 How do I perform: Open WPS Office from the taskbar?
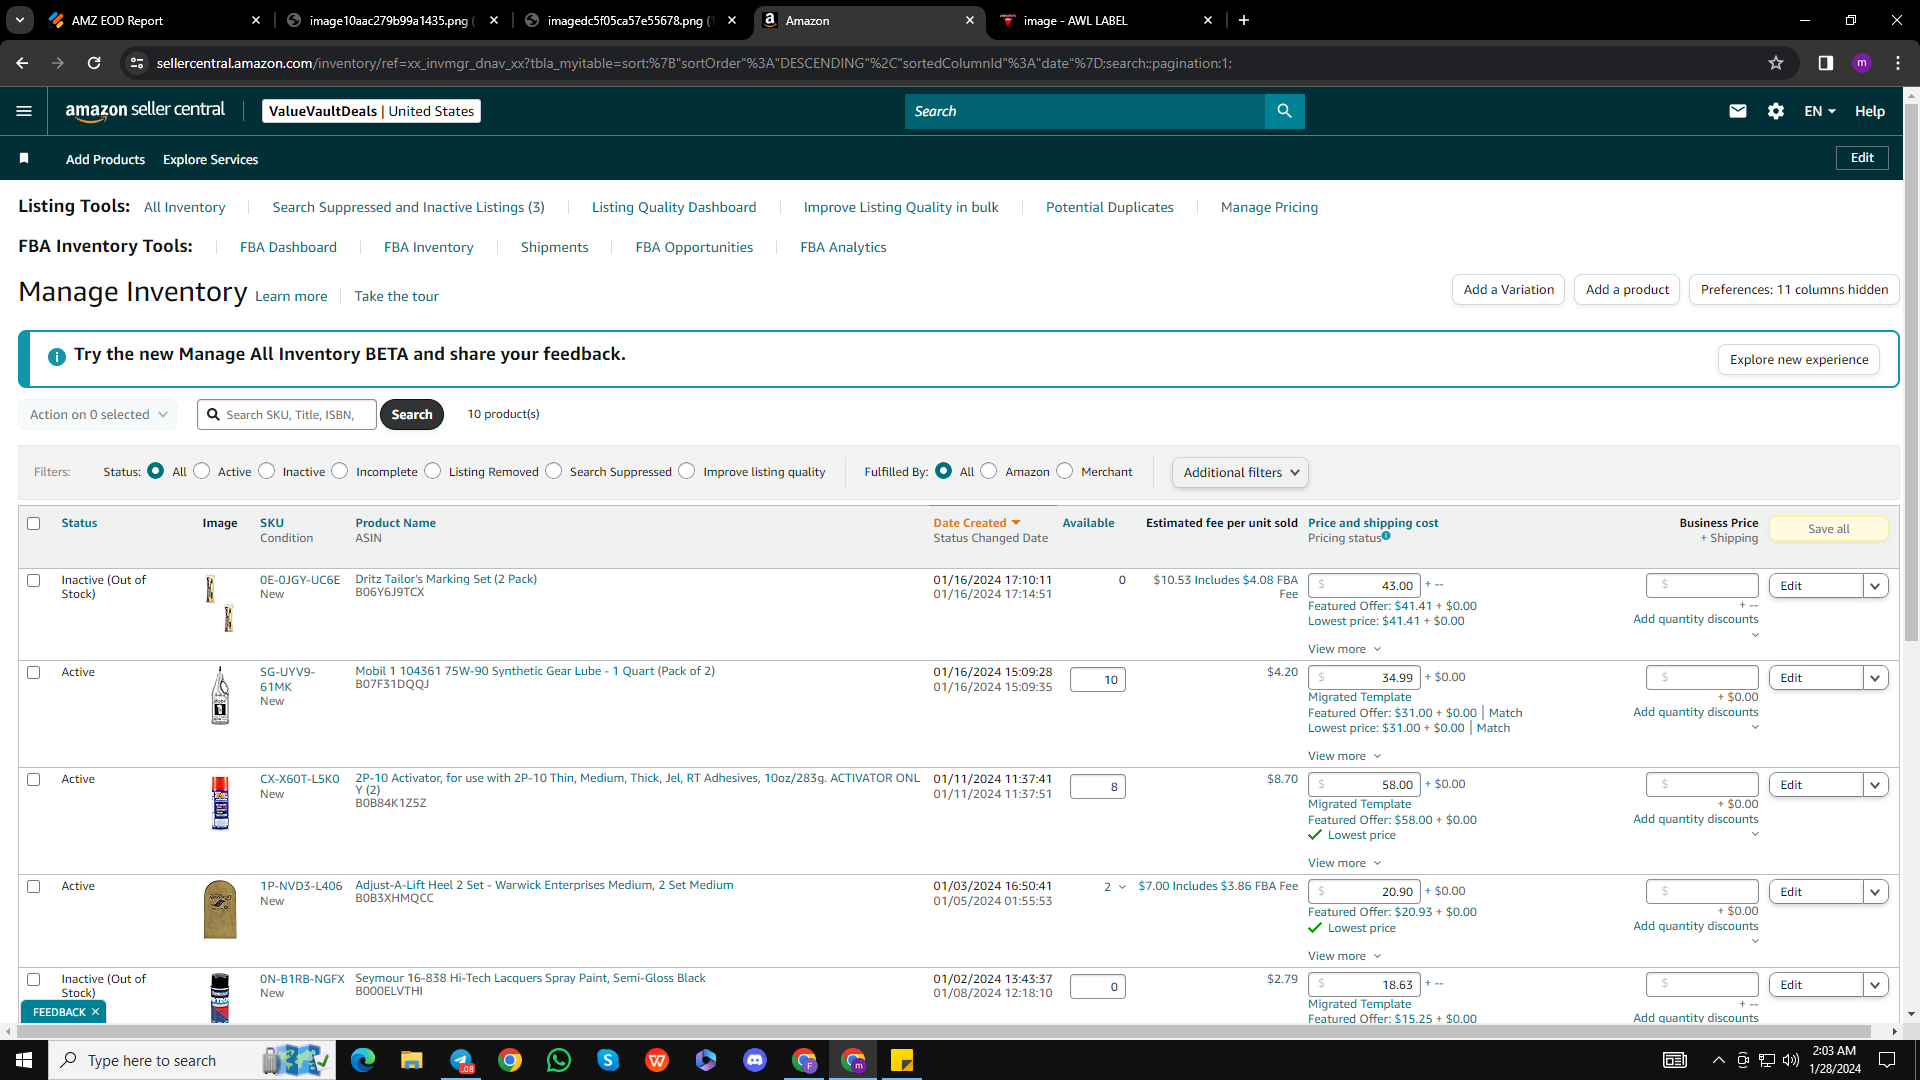click(657, 1060)
